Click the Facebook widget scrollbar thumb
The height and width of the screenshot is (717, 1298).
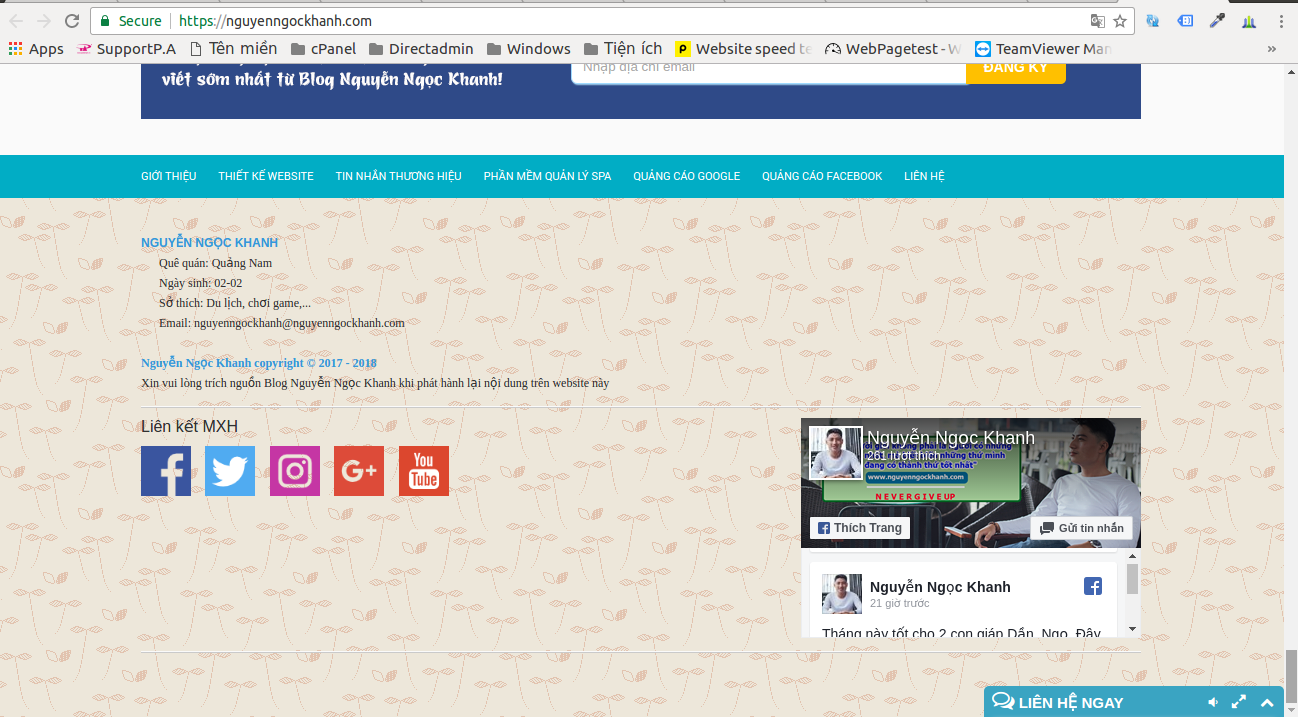[x=1132, y=579]
